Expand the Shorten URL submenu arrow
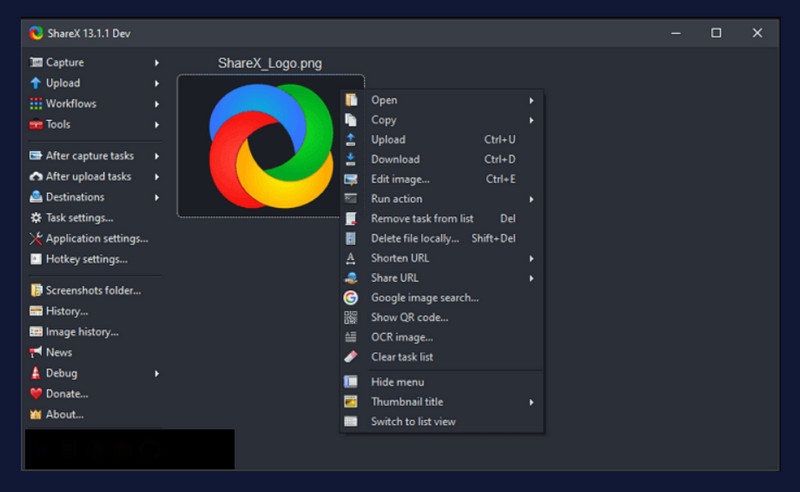The image size is (800, 492). (531, 259)
